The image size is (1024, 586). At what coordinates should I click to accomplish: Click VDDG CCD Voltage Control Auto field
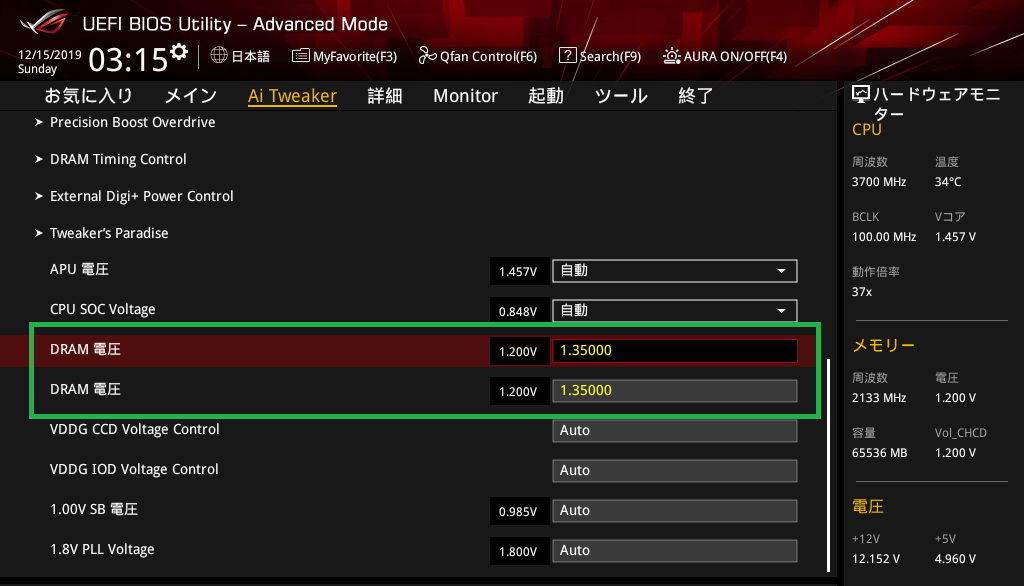(x=675, y=431)
